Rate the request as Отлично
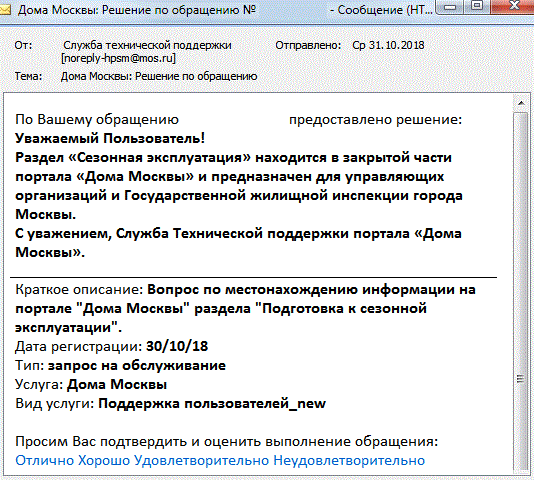Viewport: 534px width, 480px height. click(x=45, y=461)
